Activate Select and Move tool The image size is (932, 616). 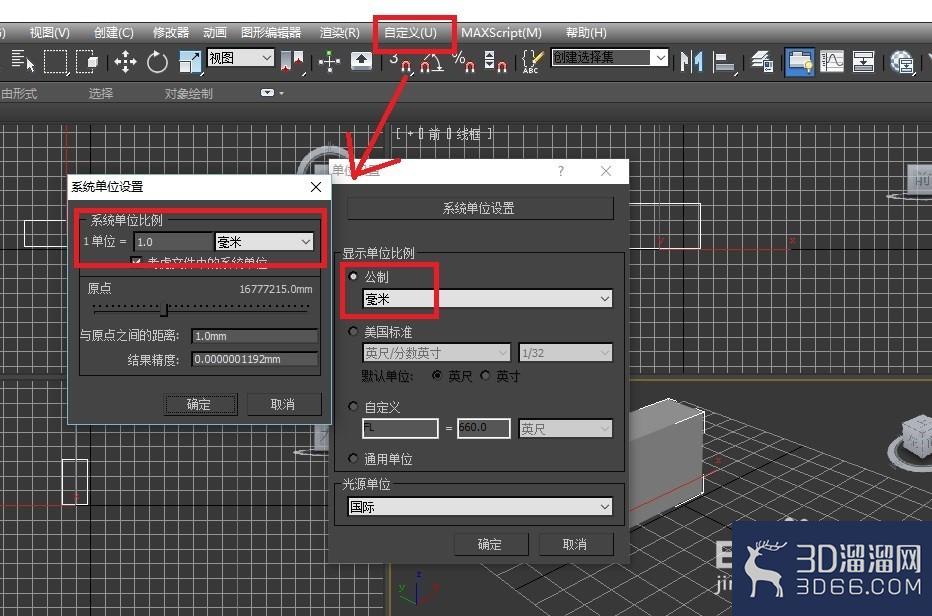click(125, 61)
